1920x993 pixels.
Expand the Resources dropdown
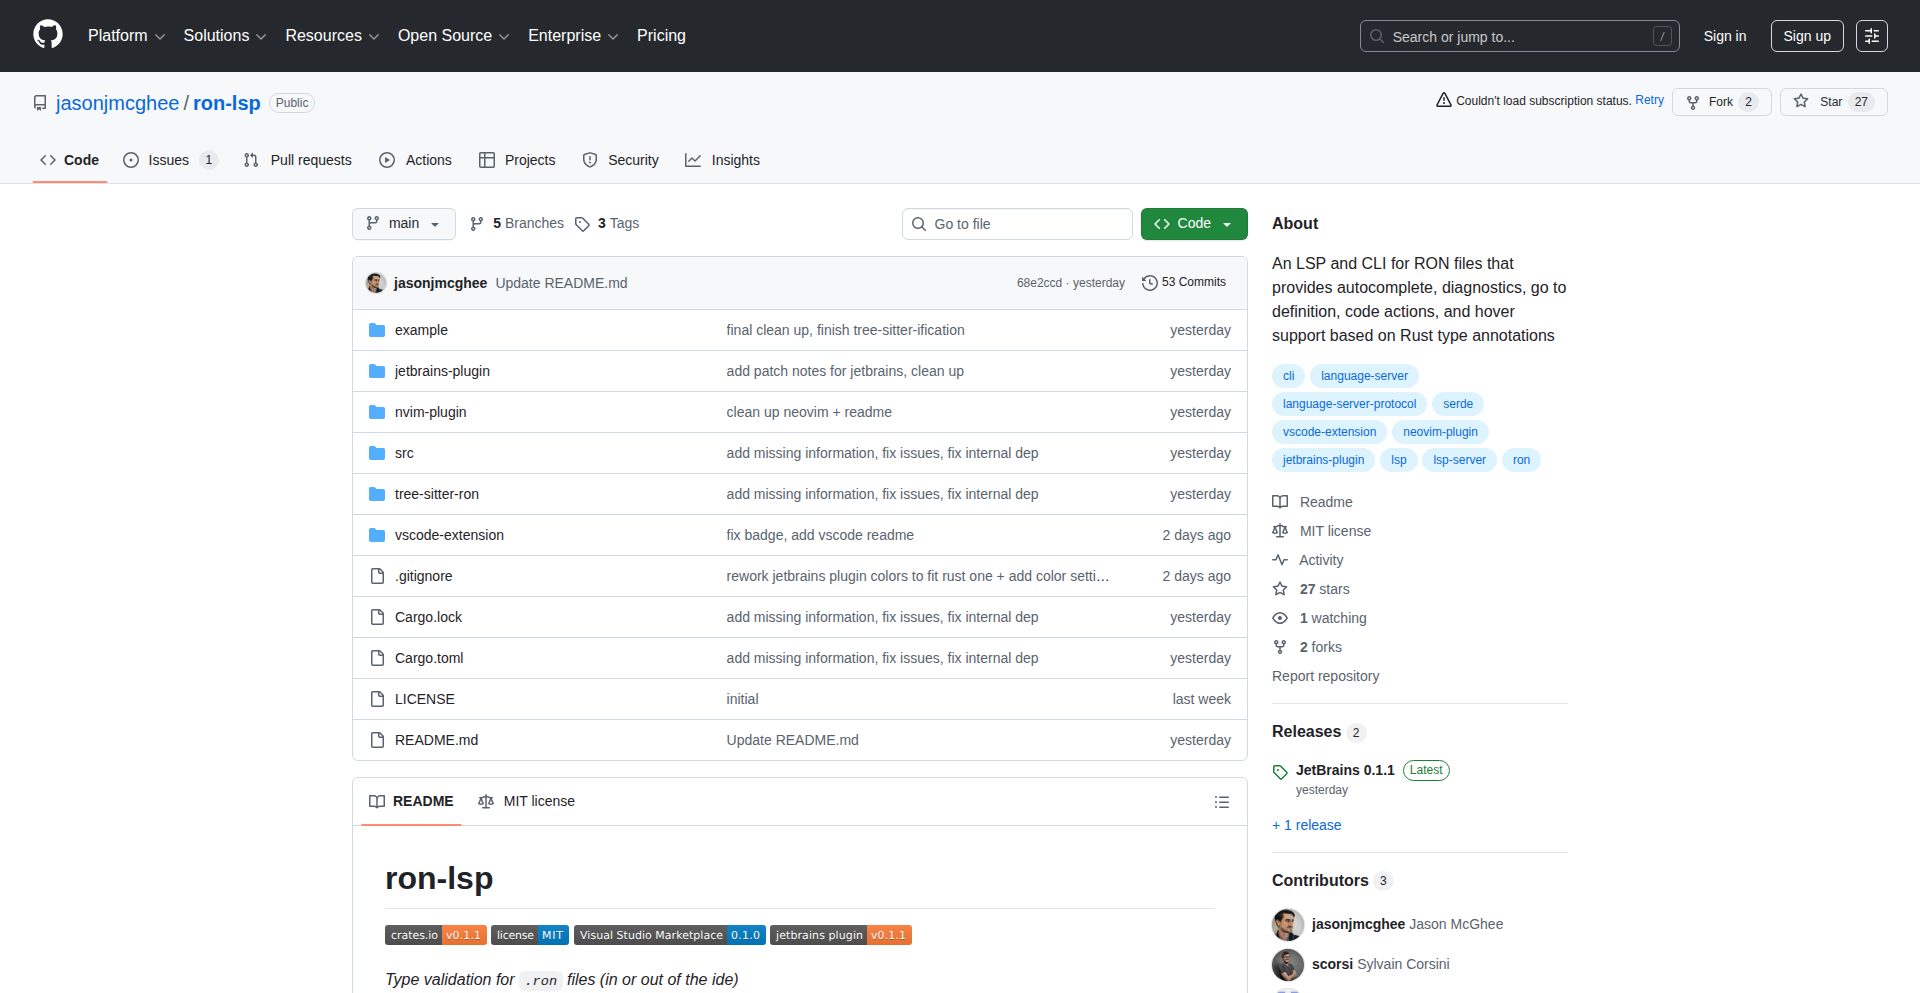(332, 36)
